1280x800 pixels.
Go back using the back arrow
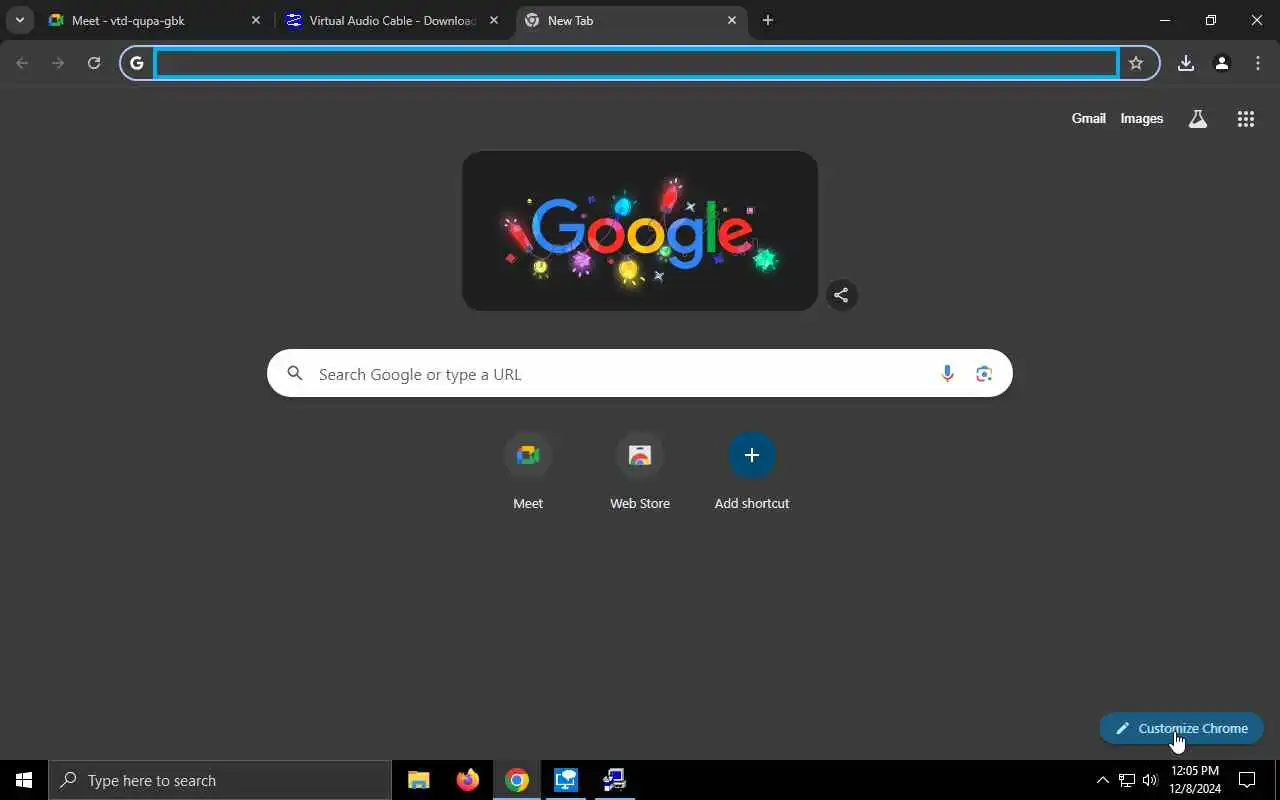22,63
